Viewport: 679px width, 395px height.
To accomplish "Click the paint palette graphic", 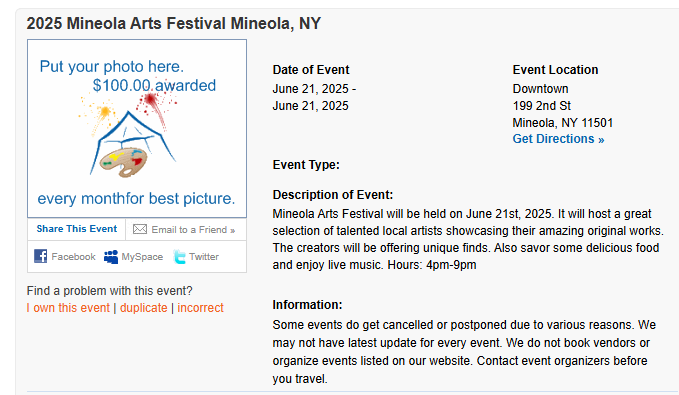I will (123, 162).
